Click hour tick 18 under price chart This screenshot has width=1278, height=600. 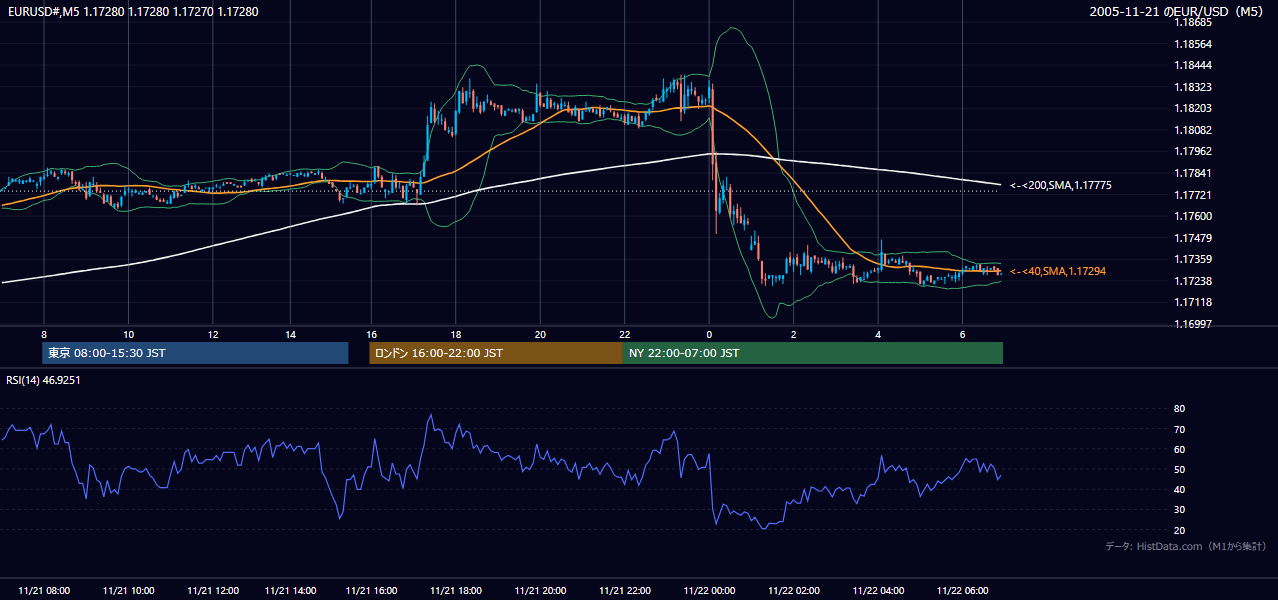[x=455, y=334]
